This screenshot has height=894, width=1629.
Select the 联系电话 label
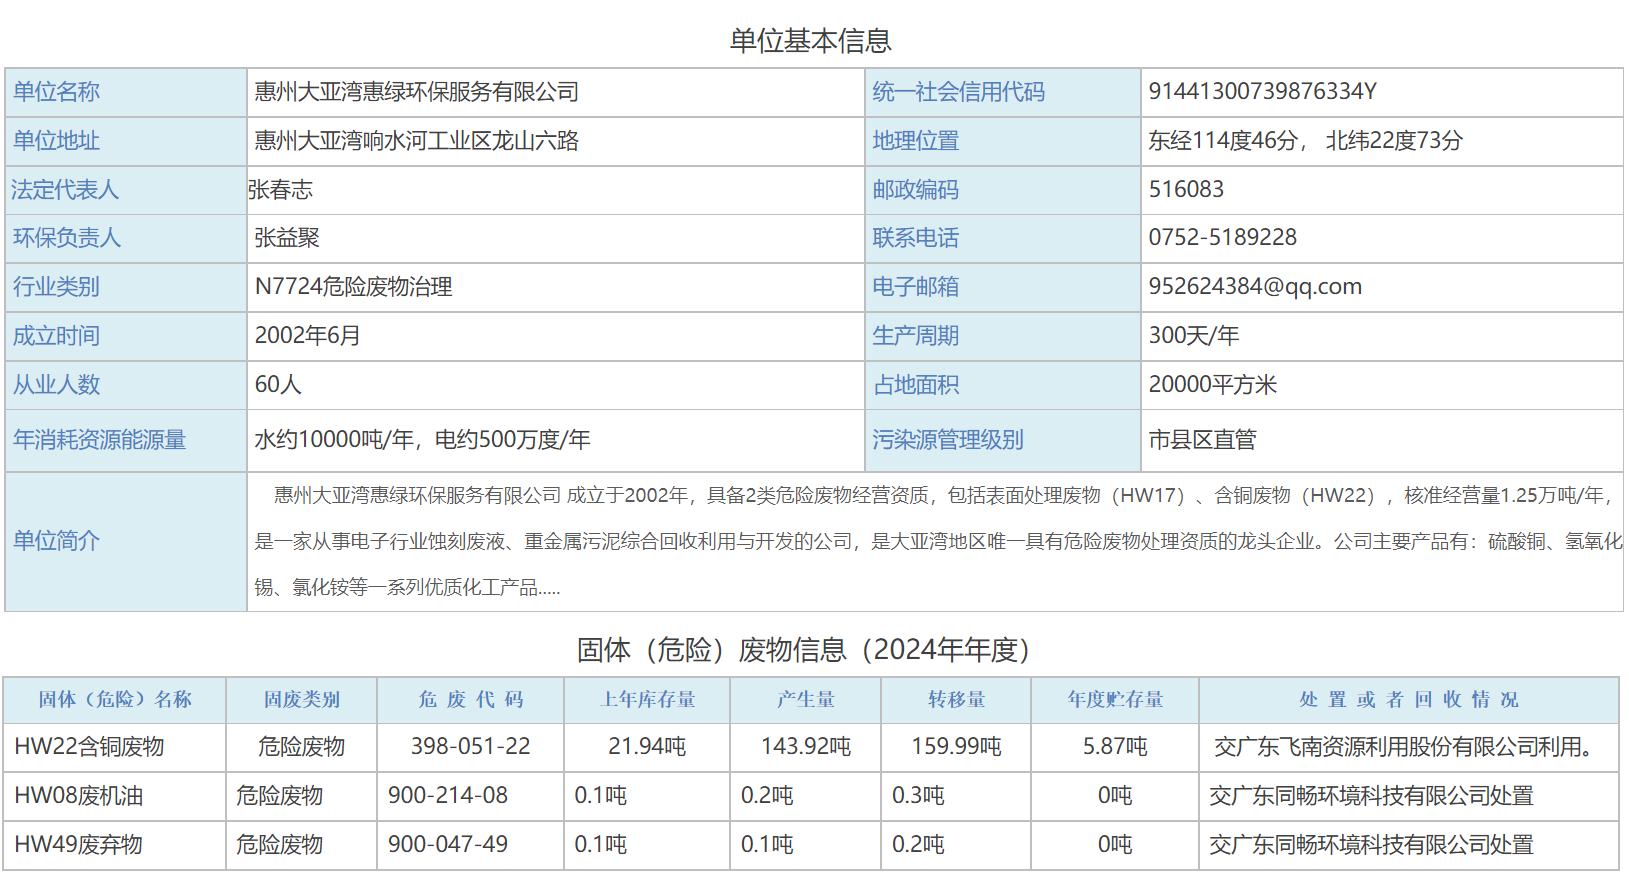point(915,238)
